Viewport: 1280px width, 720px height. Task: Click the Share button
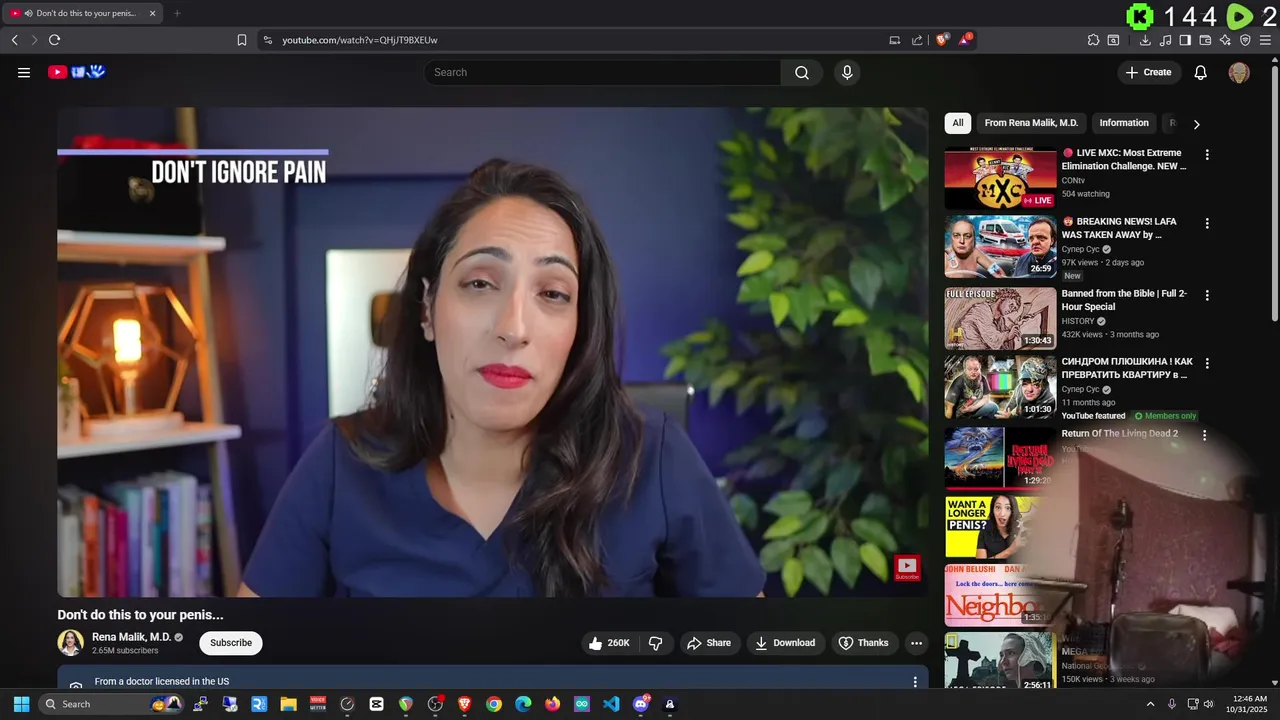coord(709,643)
